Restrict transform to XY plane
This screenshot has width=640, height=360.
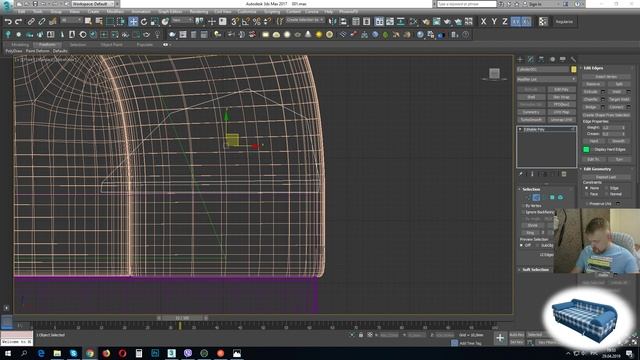(516, 22)
